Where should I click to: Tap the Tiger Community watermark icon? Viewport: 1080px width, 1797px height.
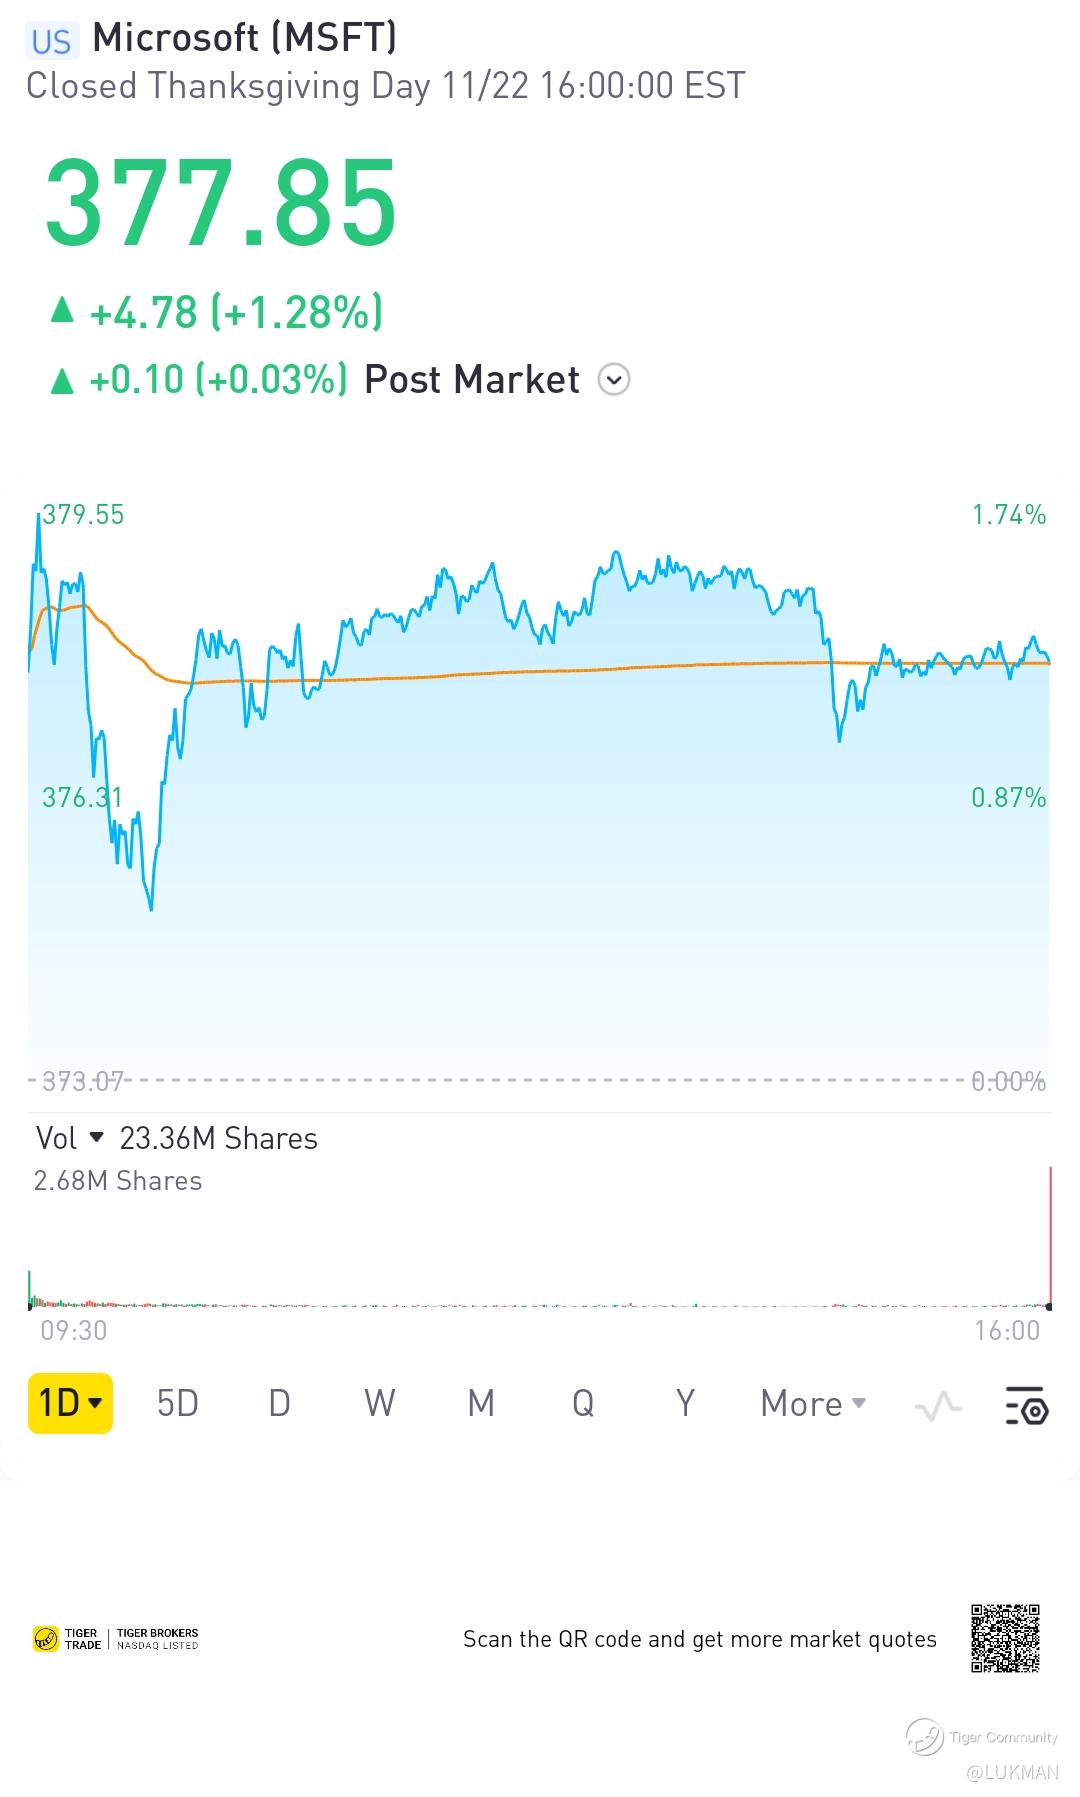(x=925, y=1737)
